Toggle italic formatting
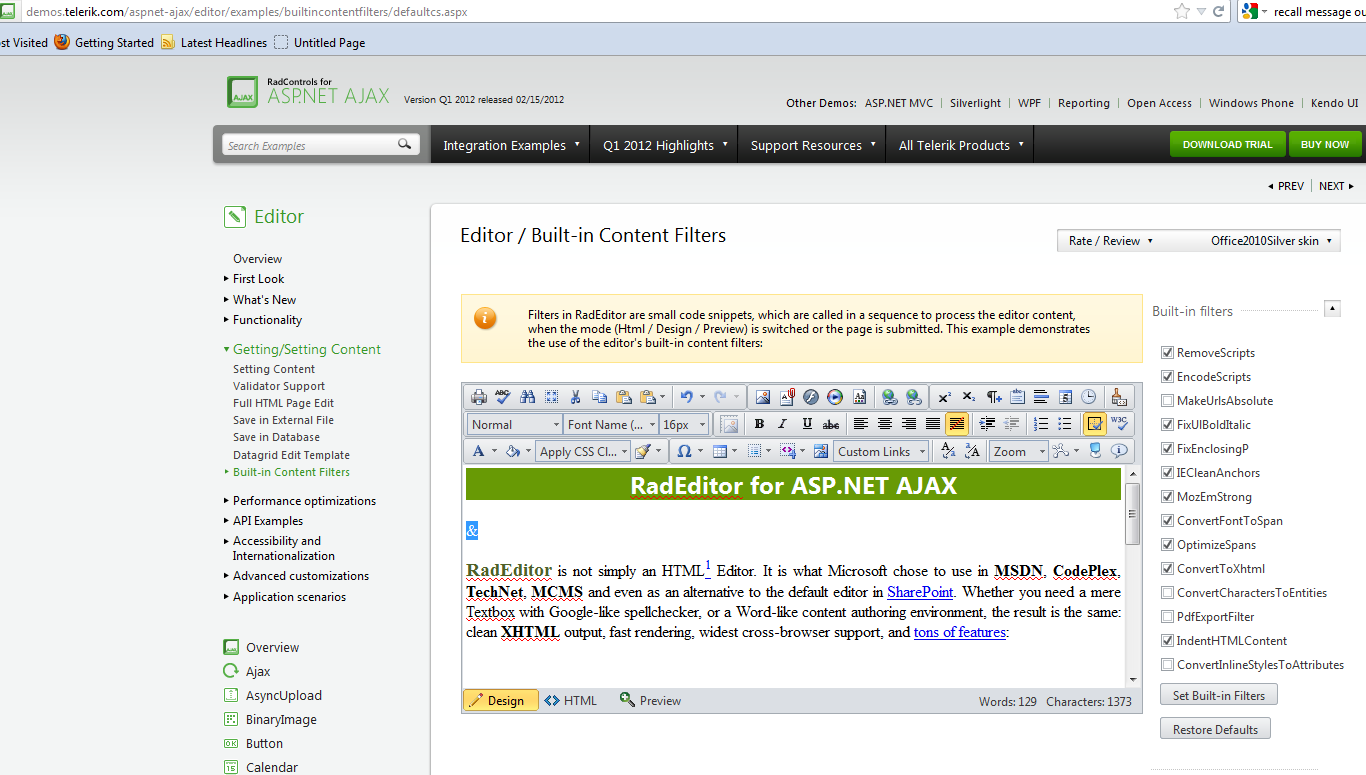This screenshot has height=775, width=1366. 783,424
